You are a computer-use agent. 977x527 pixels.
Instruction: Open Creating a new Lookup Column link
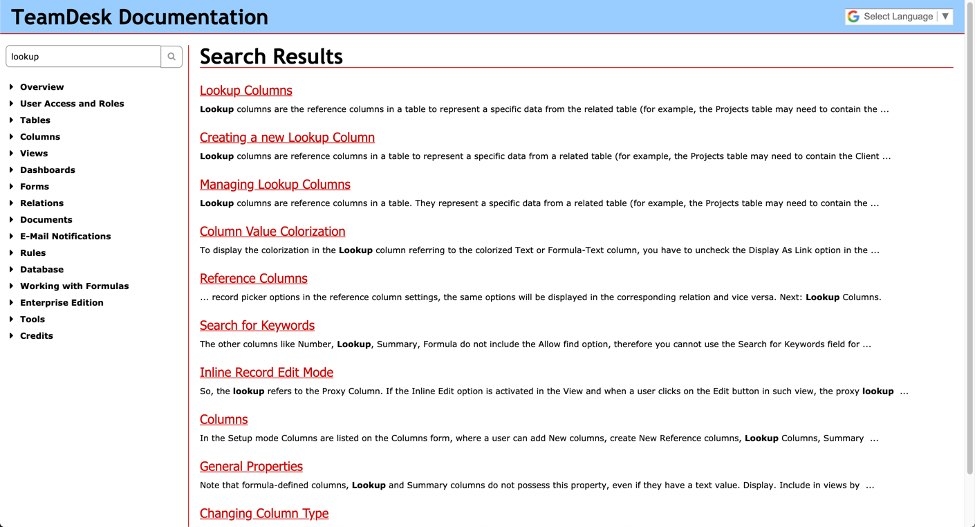tap(287, 138)
